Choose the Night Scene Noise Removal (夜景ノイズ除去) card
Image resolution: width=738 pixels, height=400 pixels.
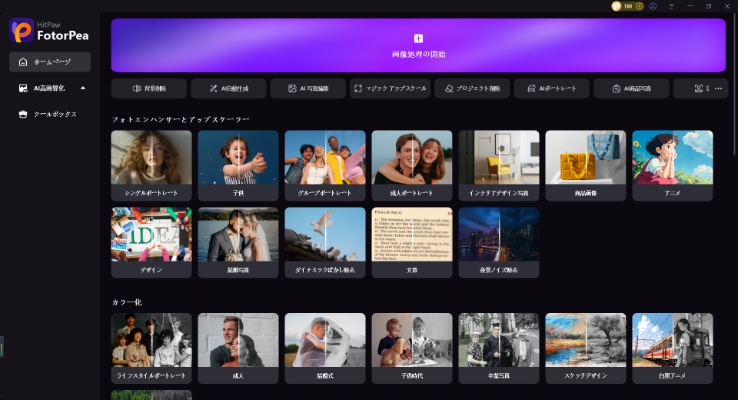(x=499, y=242)
